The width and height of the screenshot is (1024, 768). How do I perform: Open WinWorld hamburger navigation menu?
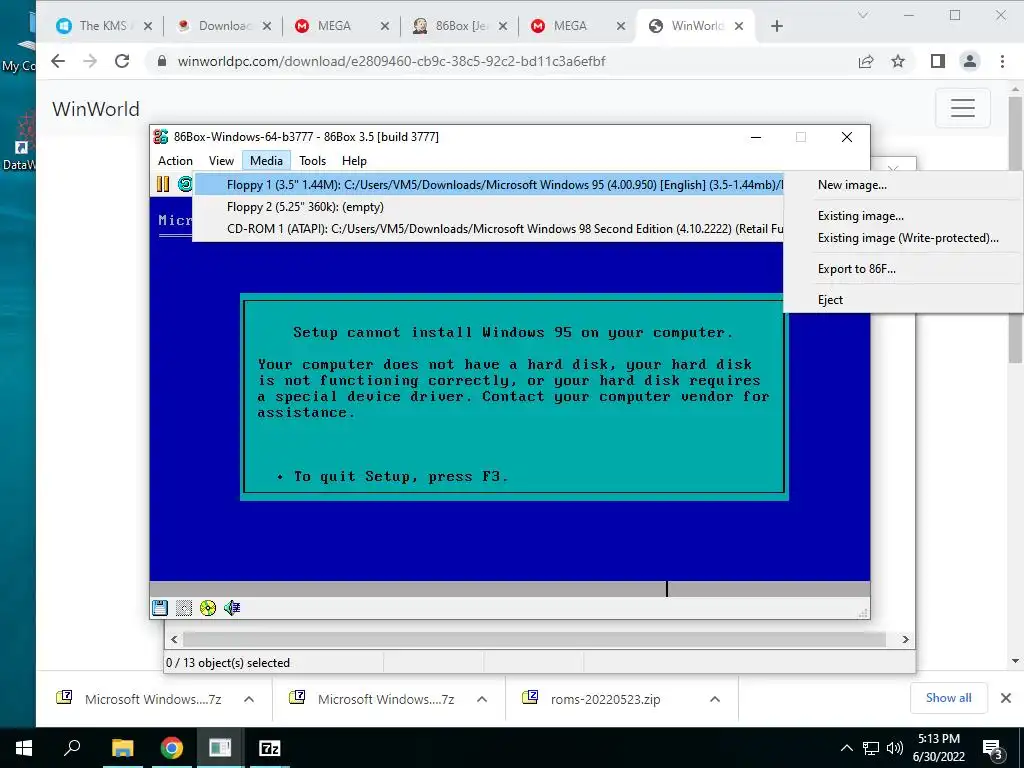pos(963,108)
